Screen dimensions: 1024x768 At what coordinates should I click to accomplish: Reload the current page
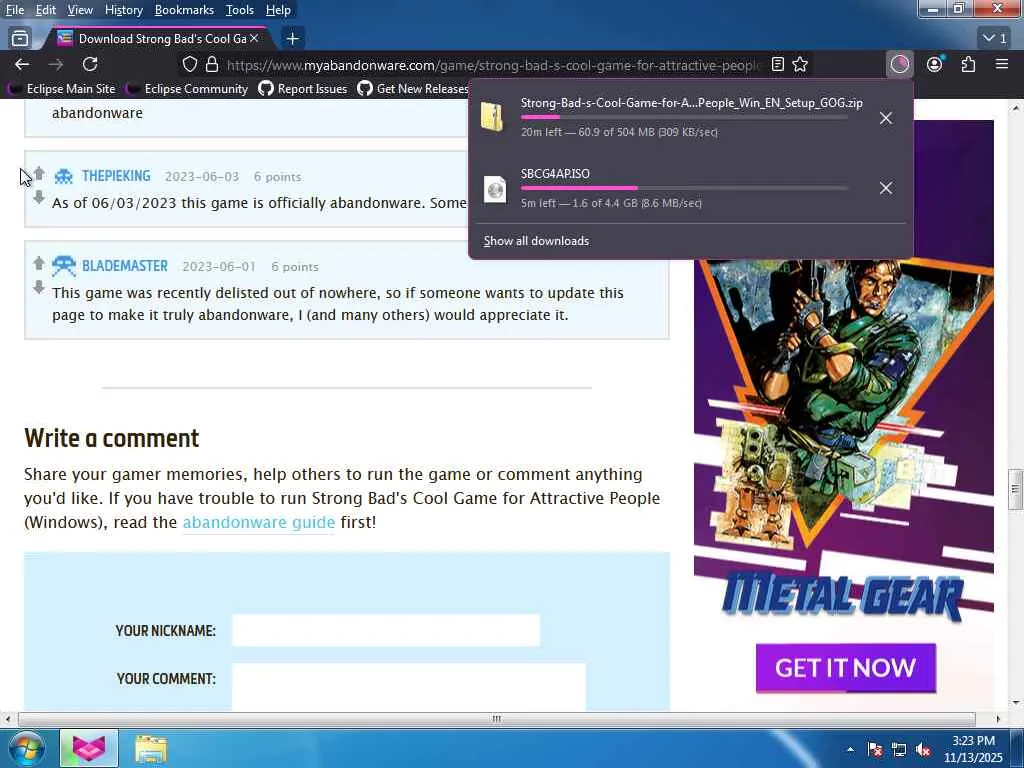click(90, 64)
